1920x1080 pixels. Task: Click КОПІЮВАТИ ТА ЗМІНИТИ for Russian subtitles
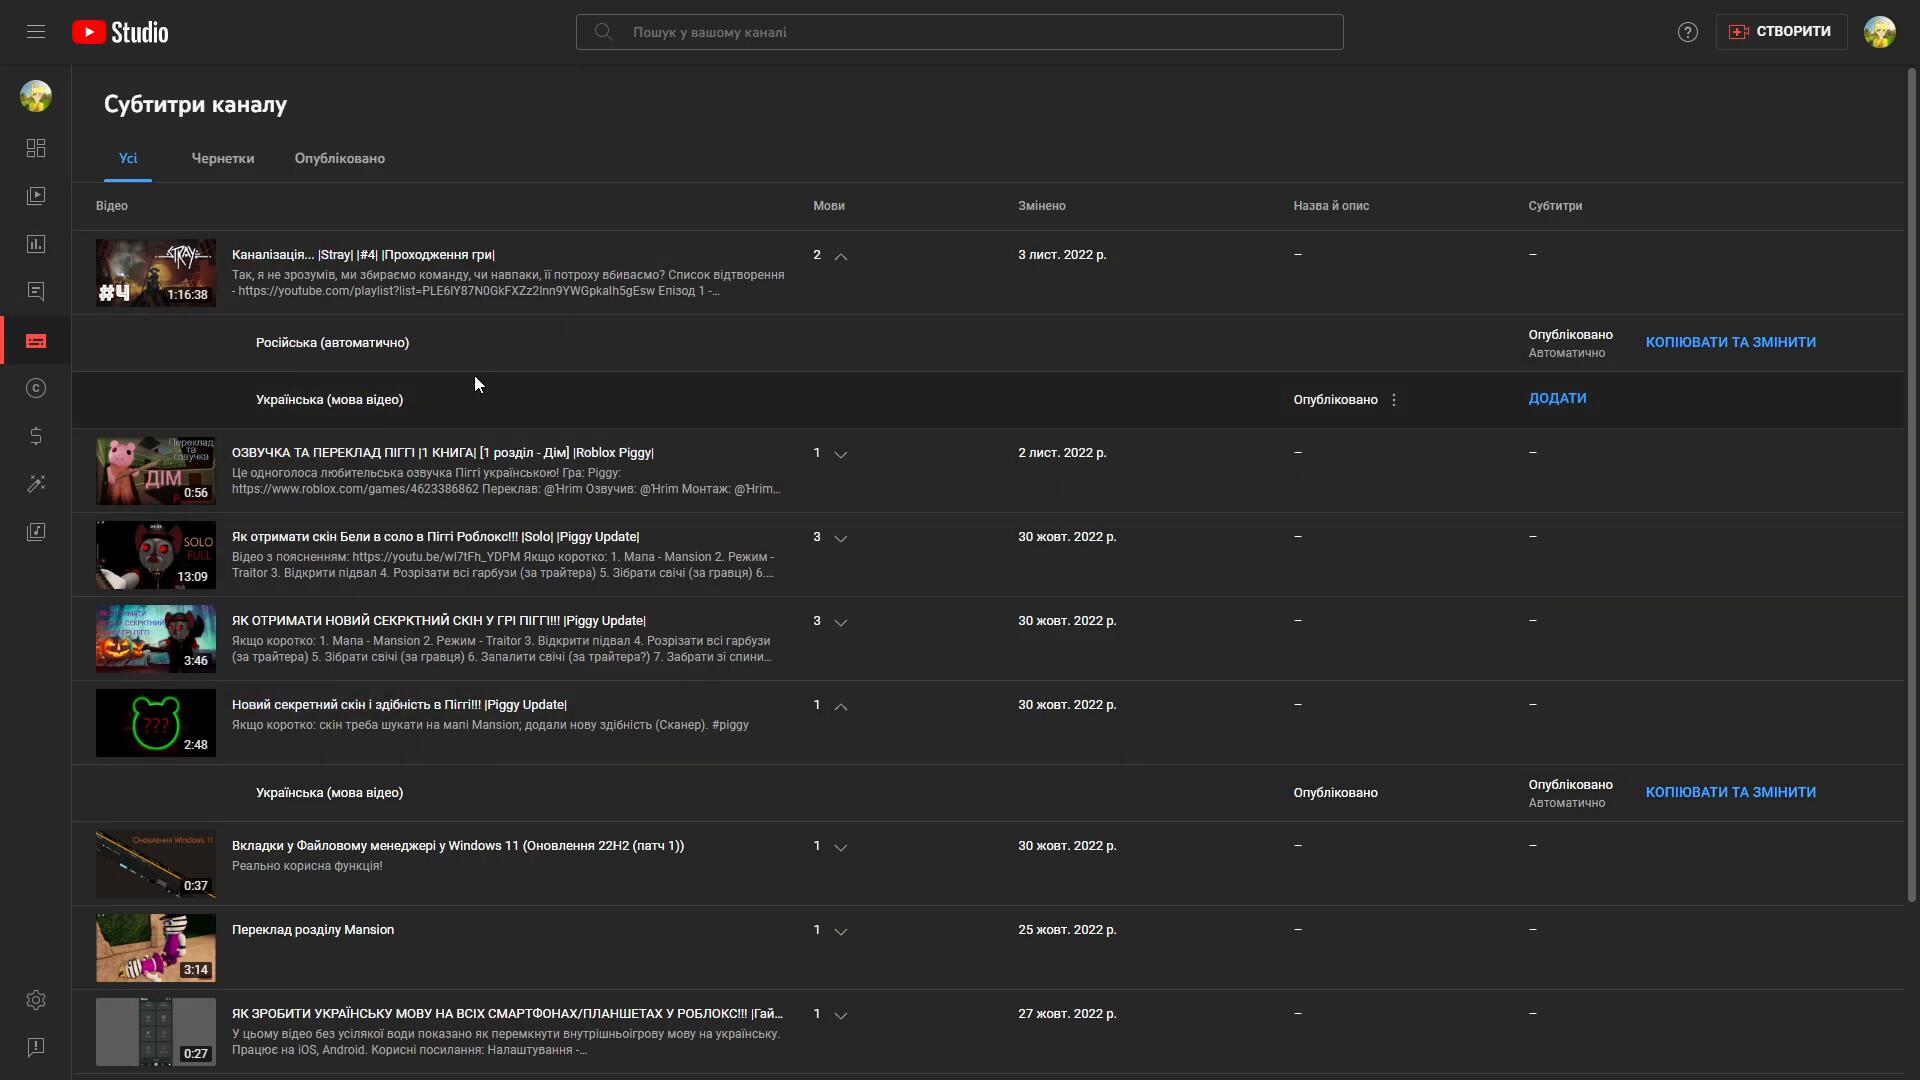[x=1730, y=342]
